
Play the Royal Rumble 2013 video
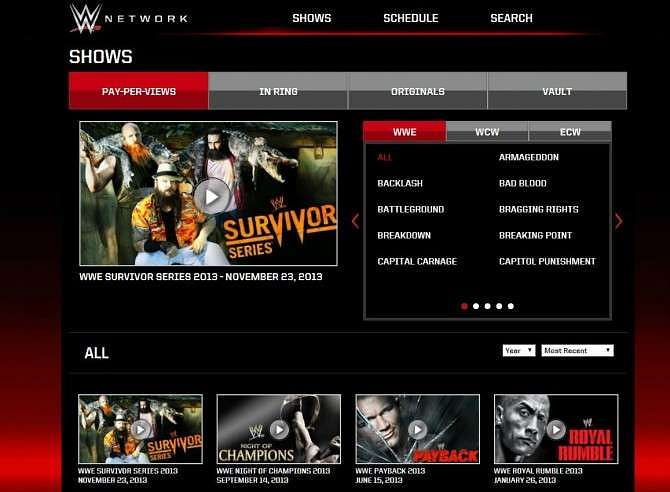(556, 429)
